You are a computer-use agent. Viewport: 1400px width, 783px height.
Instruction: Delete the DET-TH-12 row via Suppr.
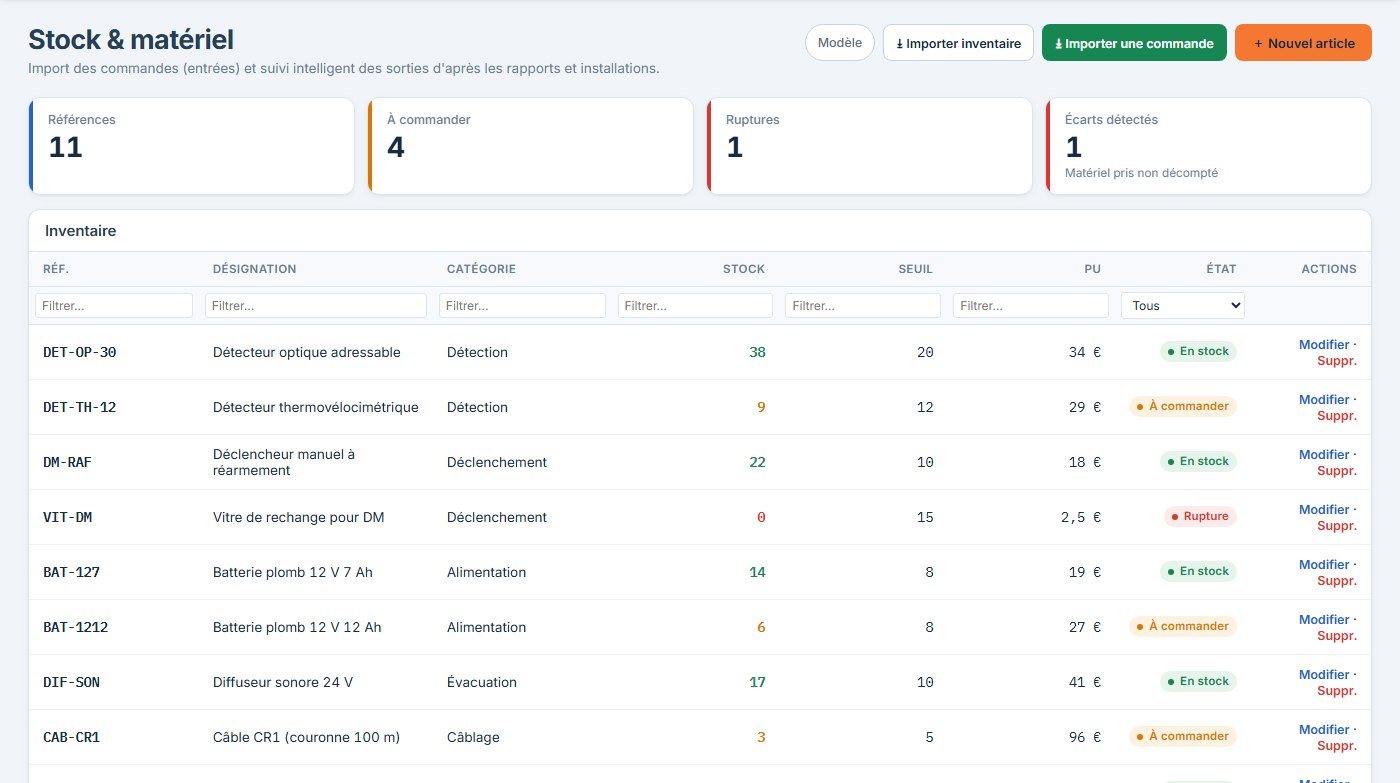1337,416
